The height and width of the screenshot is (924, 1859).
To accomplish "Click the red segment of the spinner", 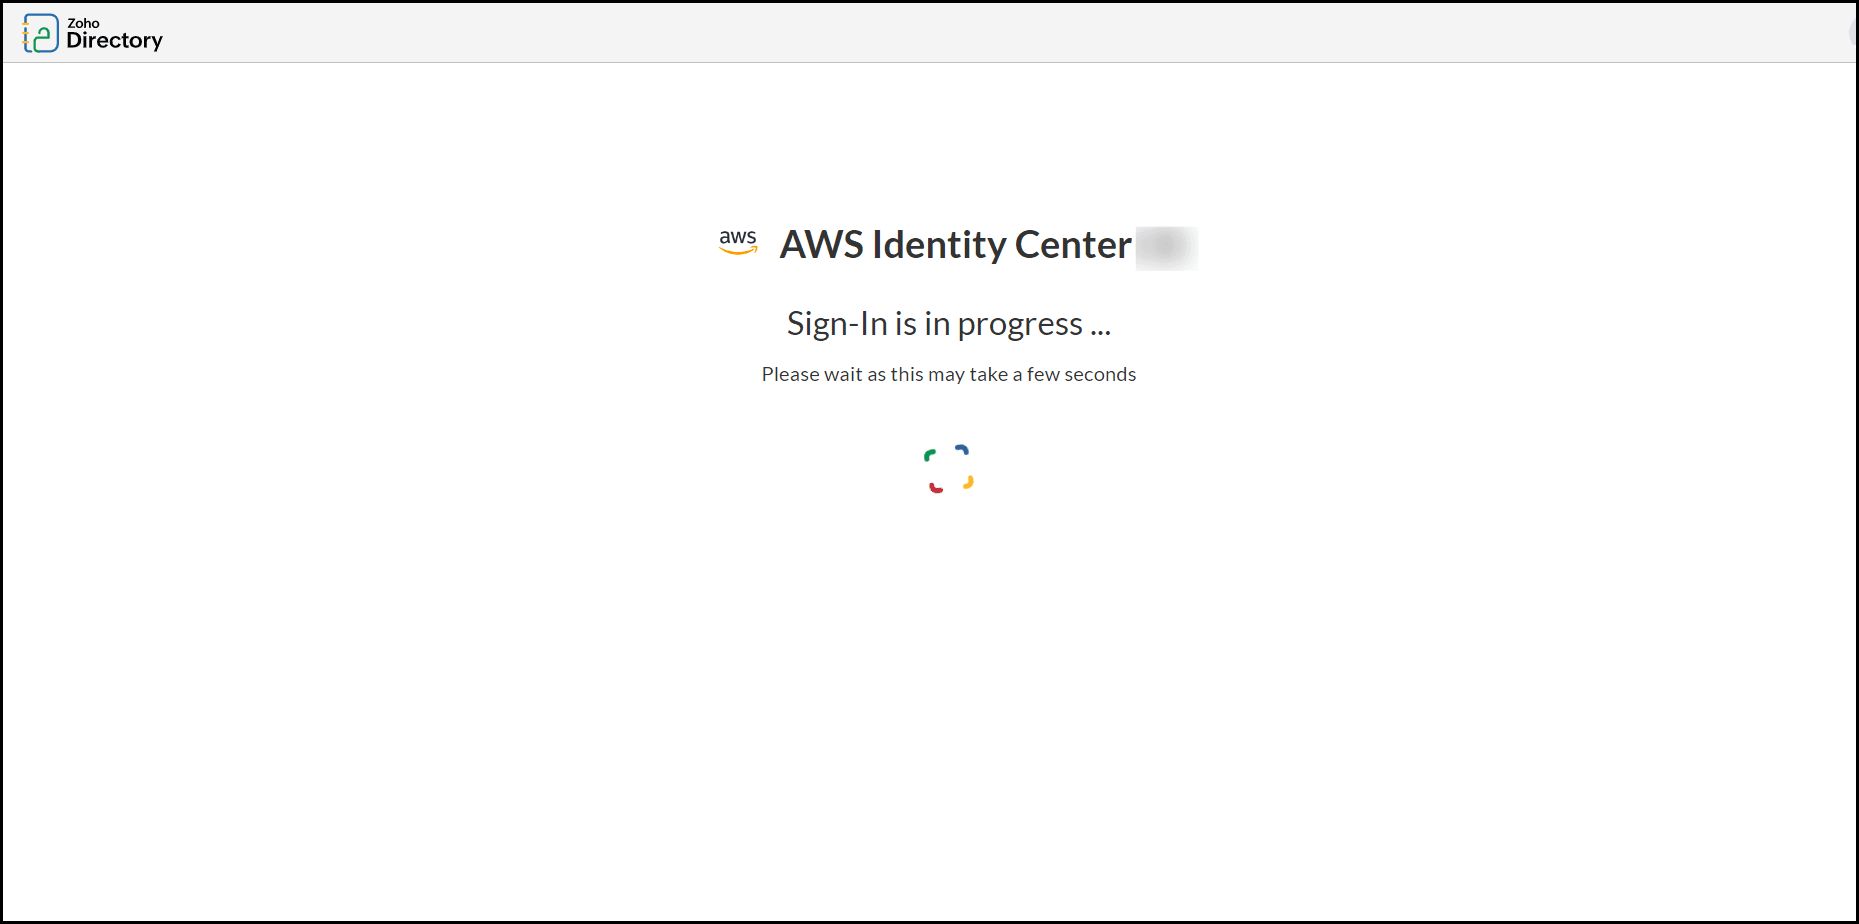I will pyautogui.click(x=936, y=487).
